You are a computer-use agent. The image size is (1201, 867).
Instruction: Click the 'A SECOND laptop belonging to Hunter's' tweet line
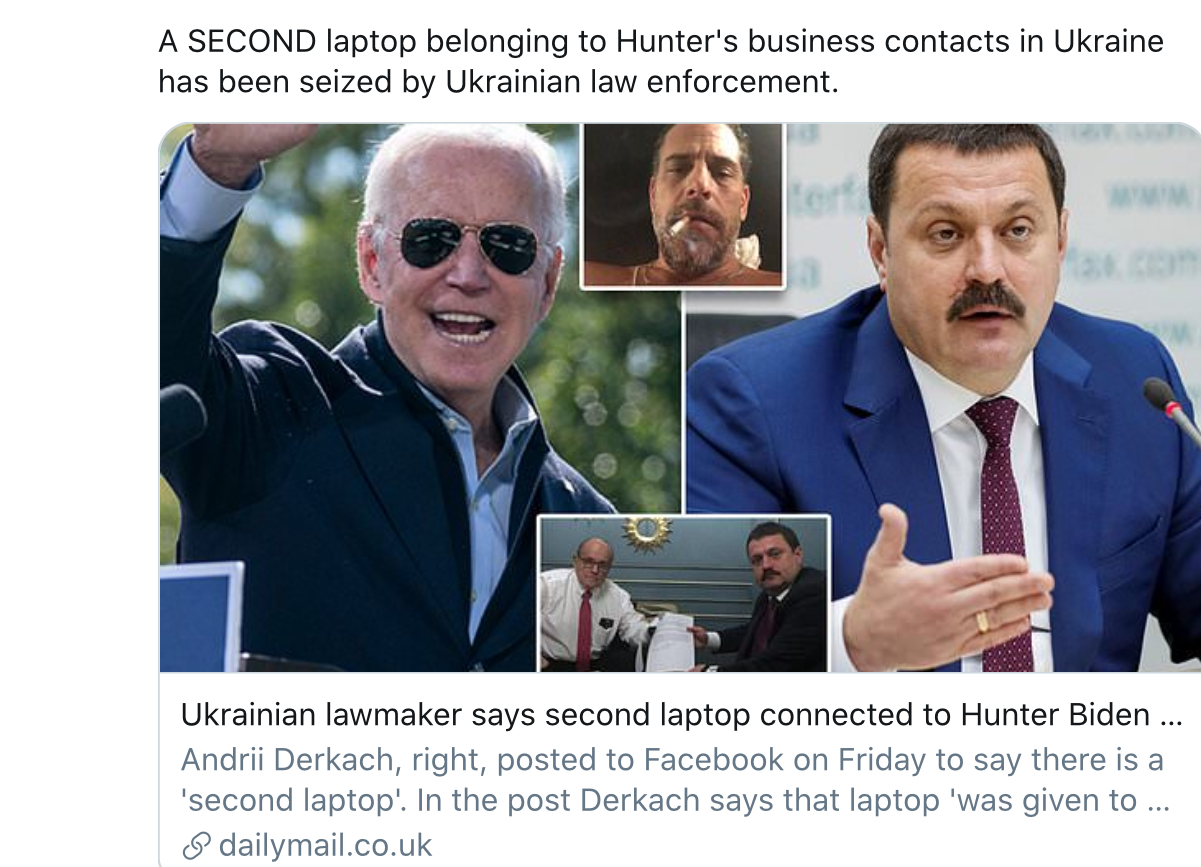click(661, 42)
